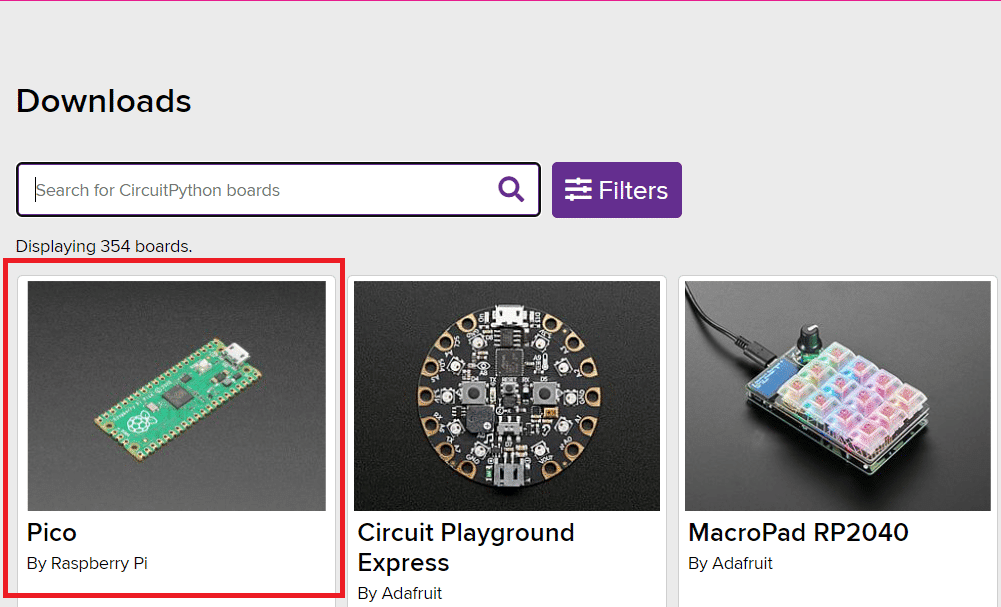The width and height of the screenshot is (1001, 607).
Task: Click the sliders icon on Filters button
Action: tap(578, 190)
